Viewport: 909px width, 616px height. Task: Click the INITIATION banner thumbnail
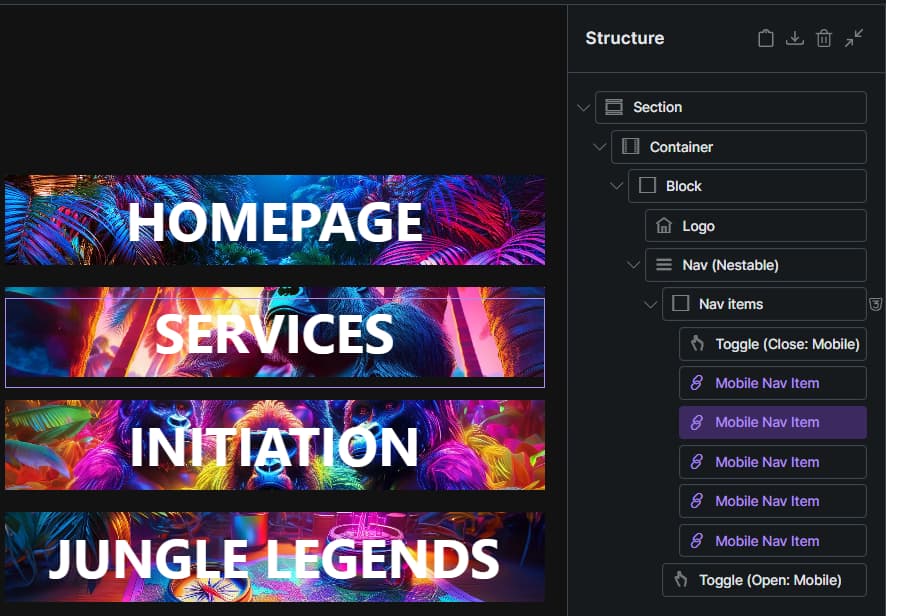click(x=275, y=445)
